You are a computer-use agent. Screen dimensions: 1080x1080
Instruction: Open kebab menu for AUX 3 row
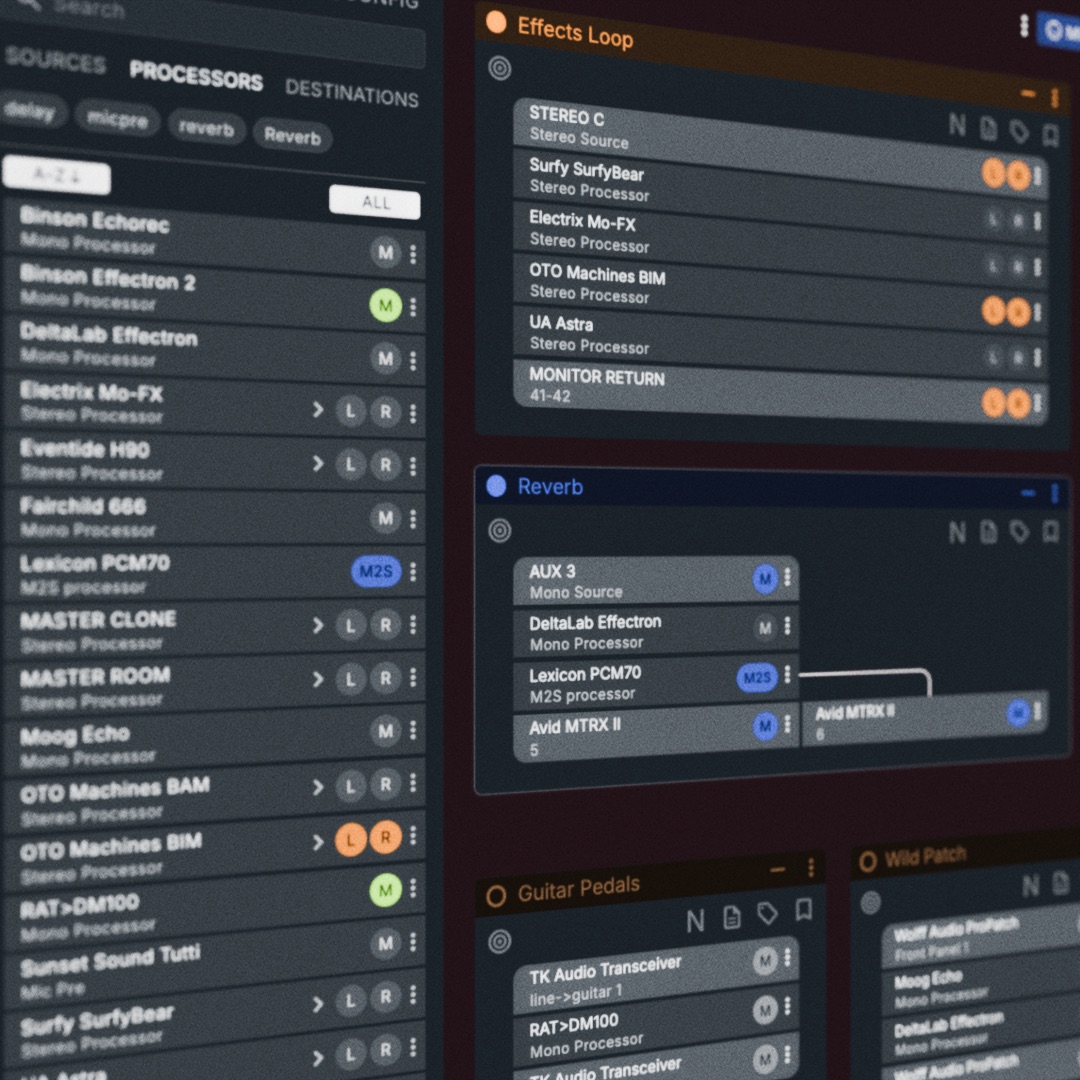(x=787, y=577)
